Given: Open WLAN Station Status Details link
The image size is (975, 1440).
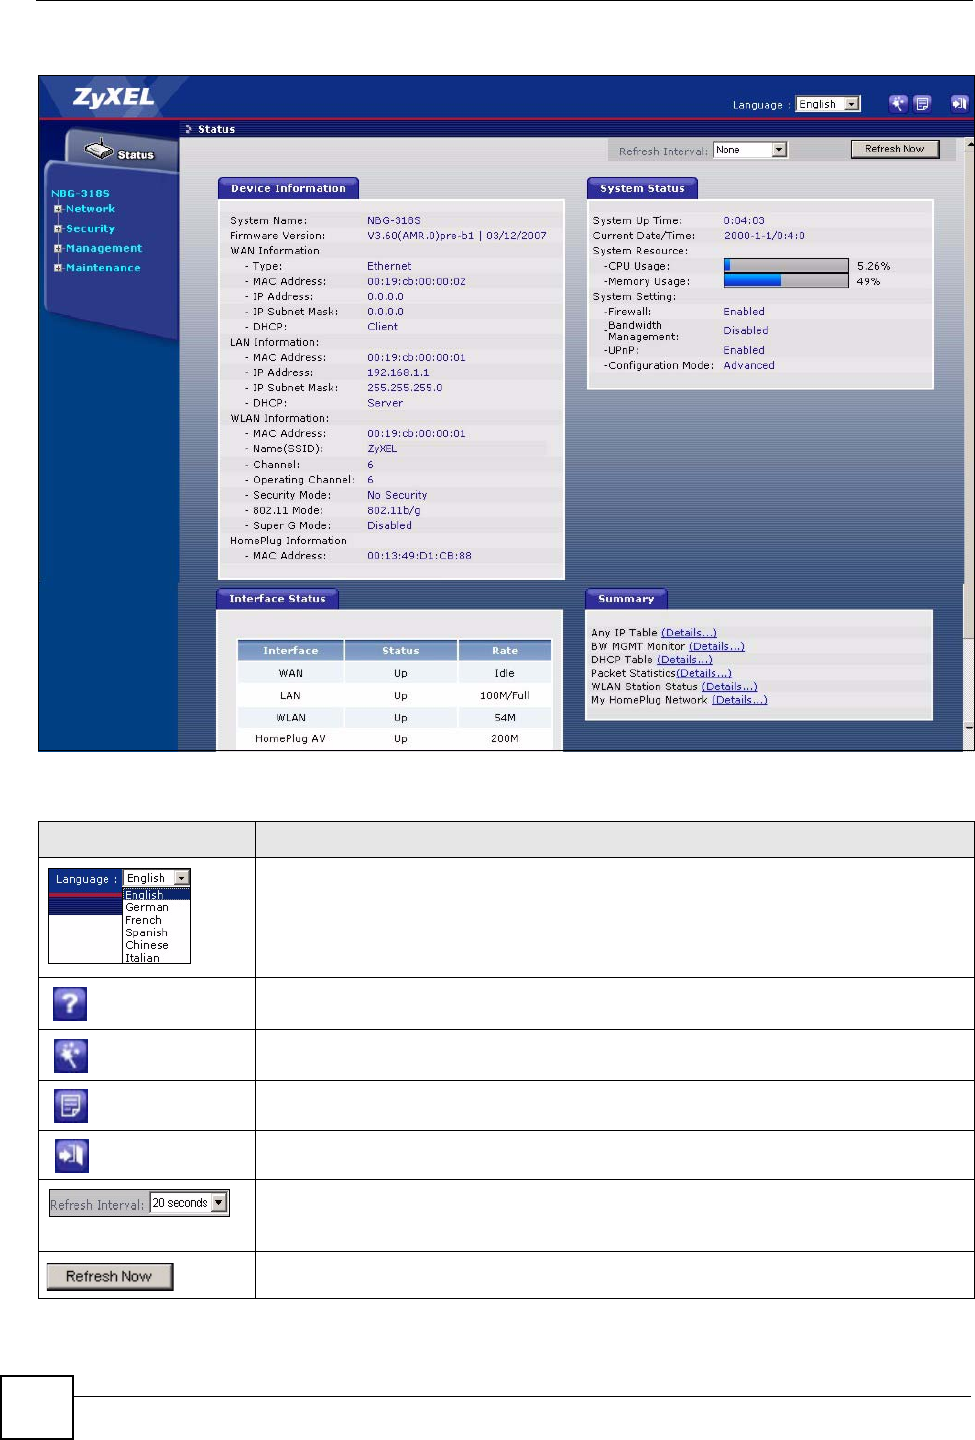Looking at the screenshot, I should [730, 687].
